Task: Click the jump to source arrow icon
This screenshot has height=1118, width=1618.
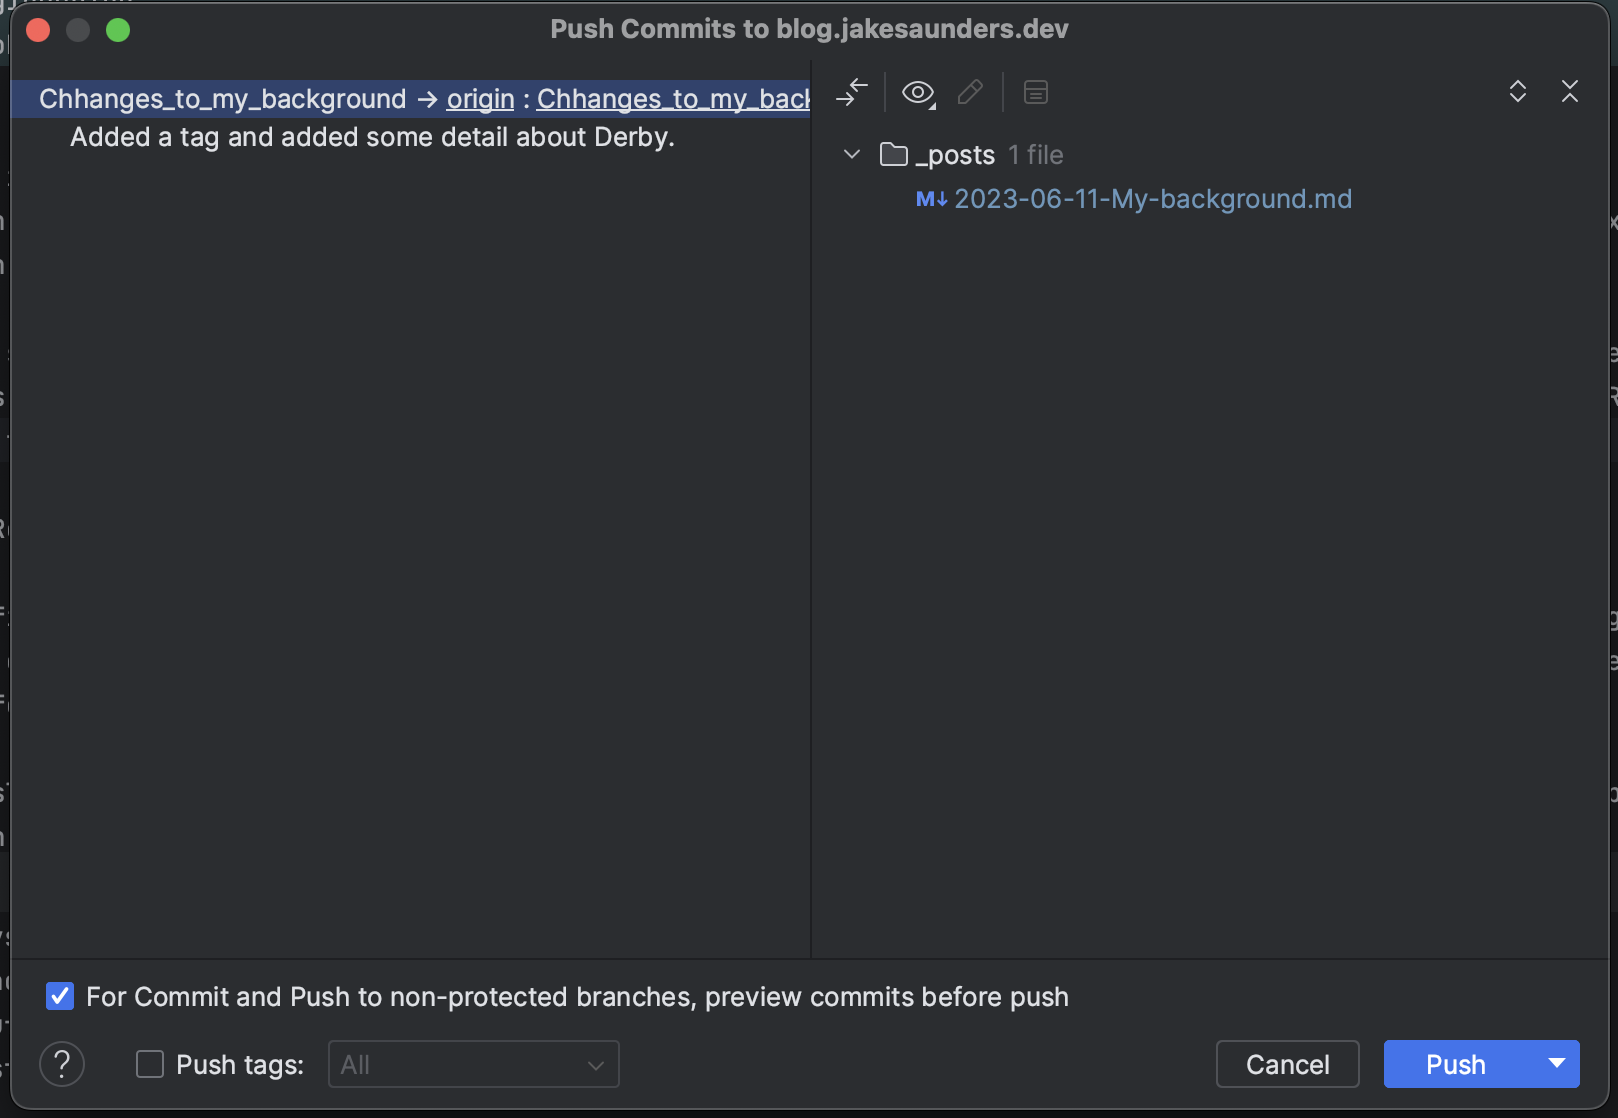Action: pyautogui.click(x=852, y=92)
